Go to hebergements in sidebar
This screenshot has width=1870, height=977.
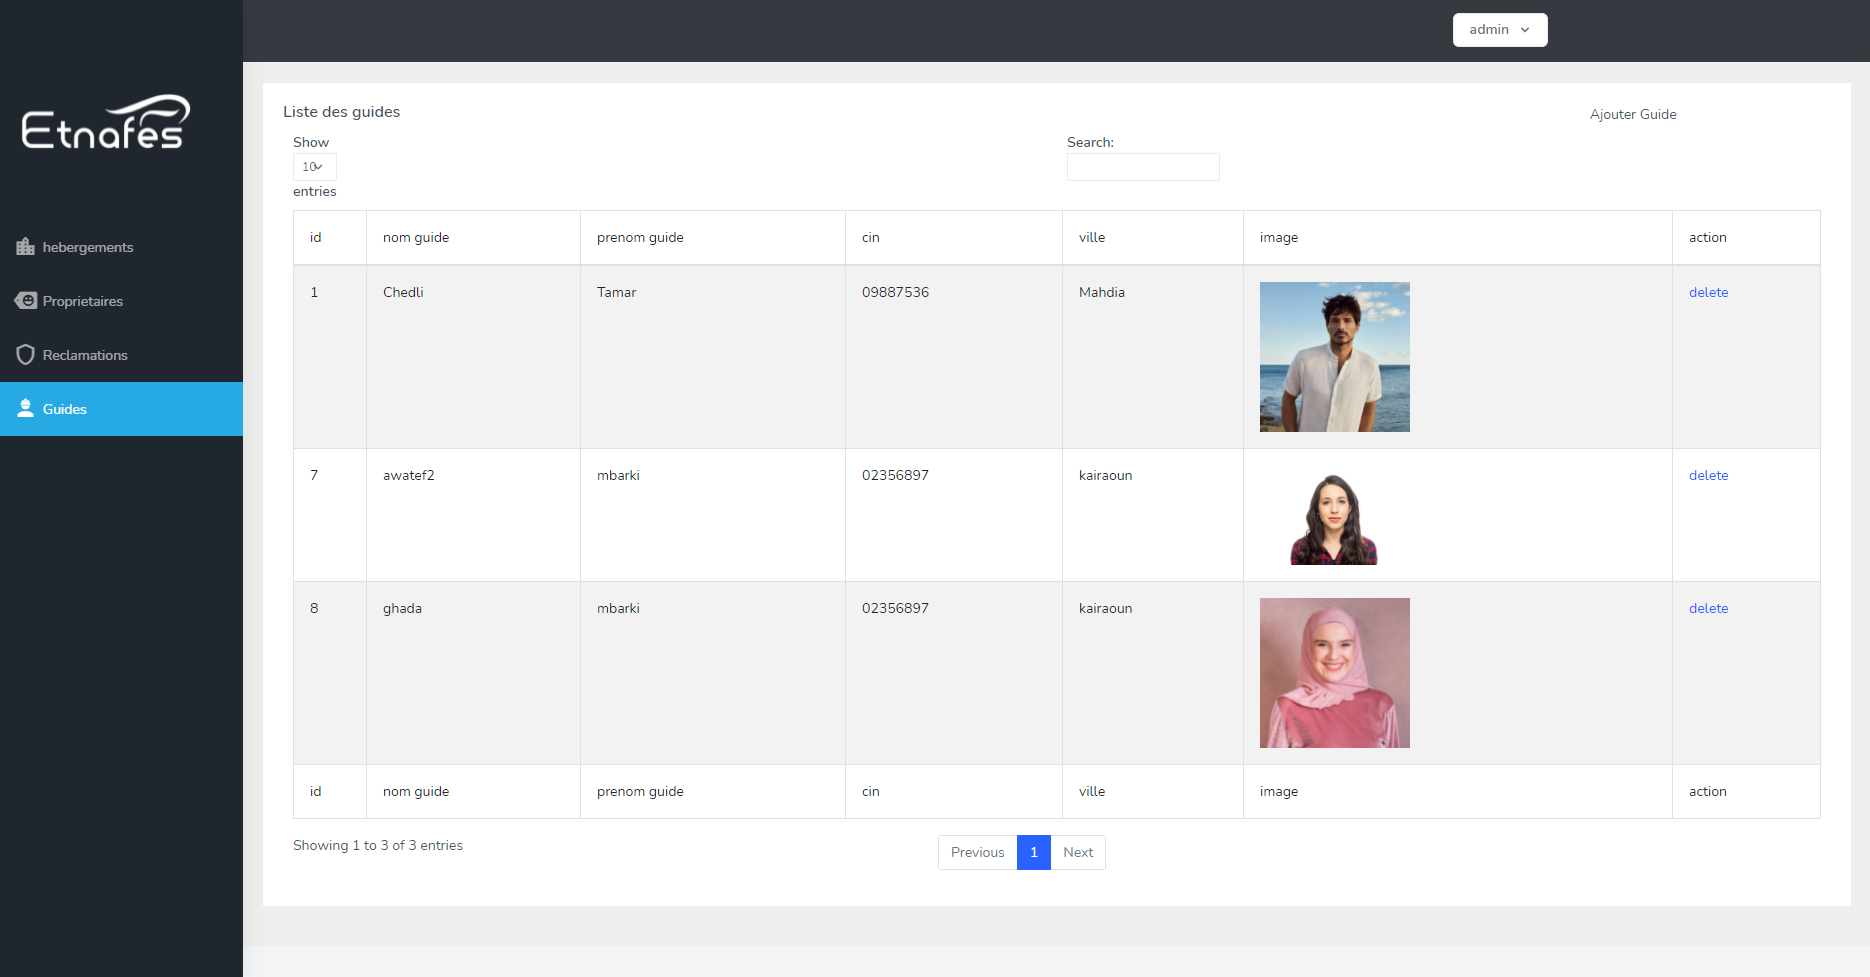(x=88, y=247)
